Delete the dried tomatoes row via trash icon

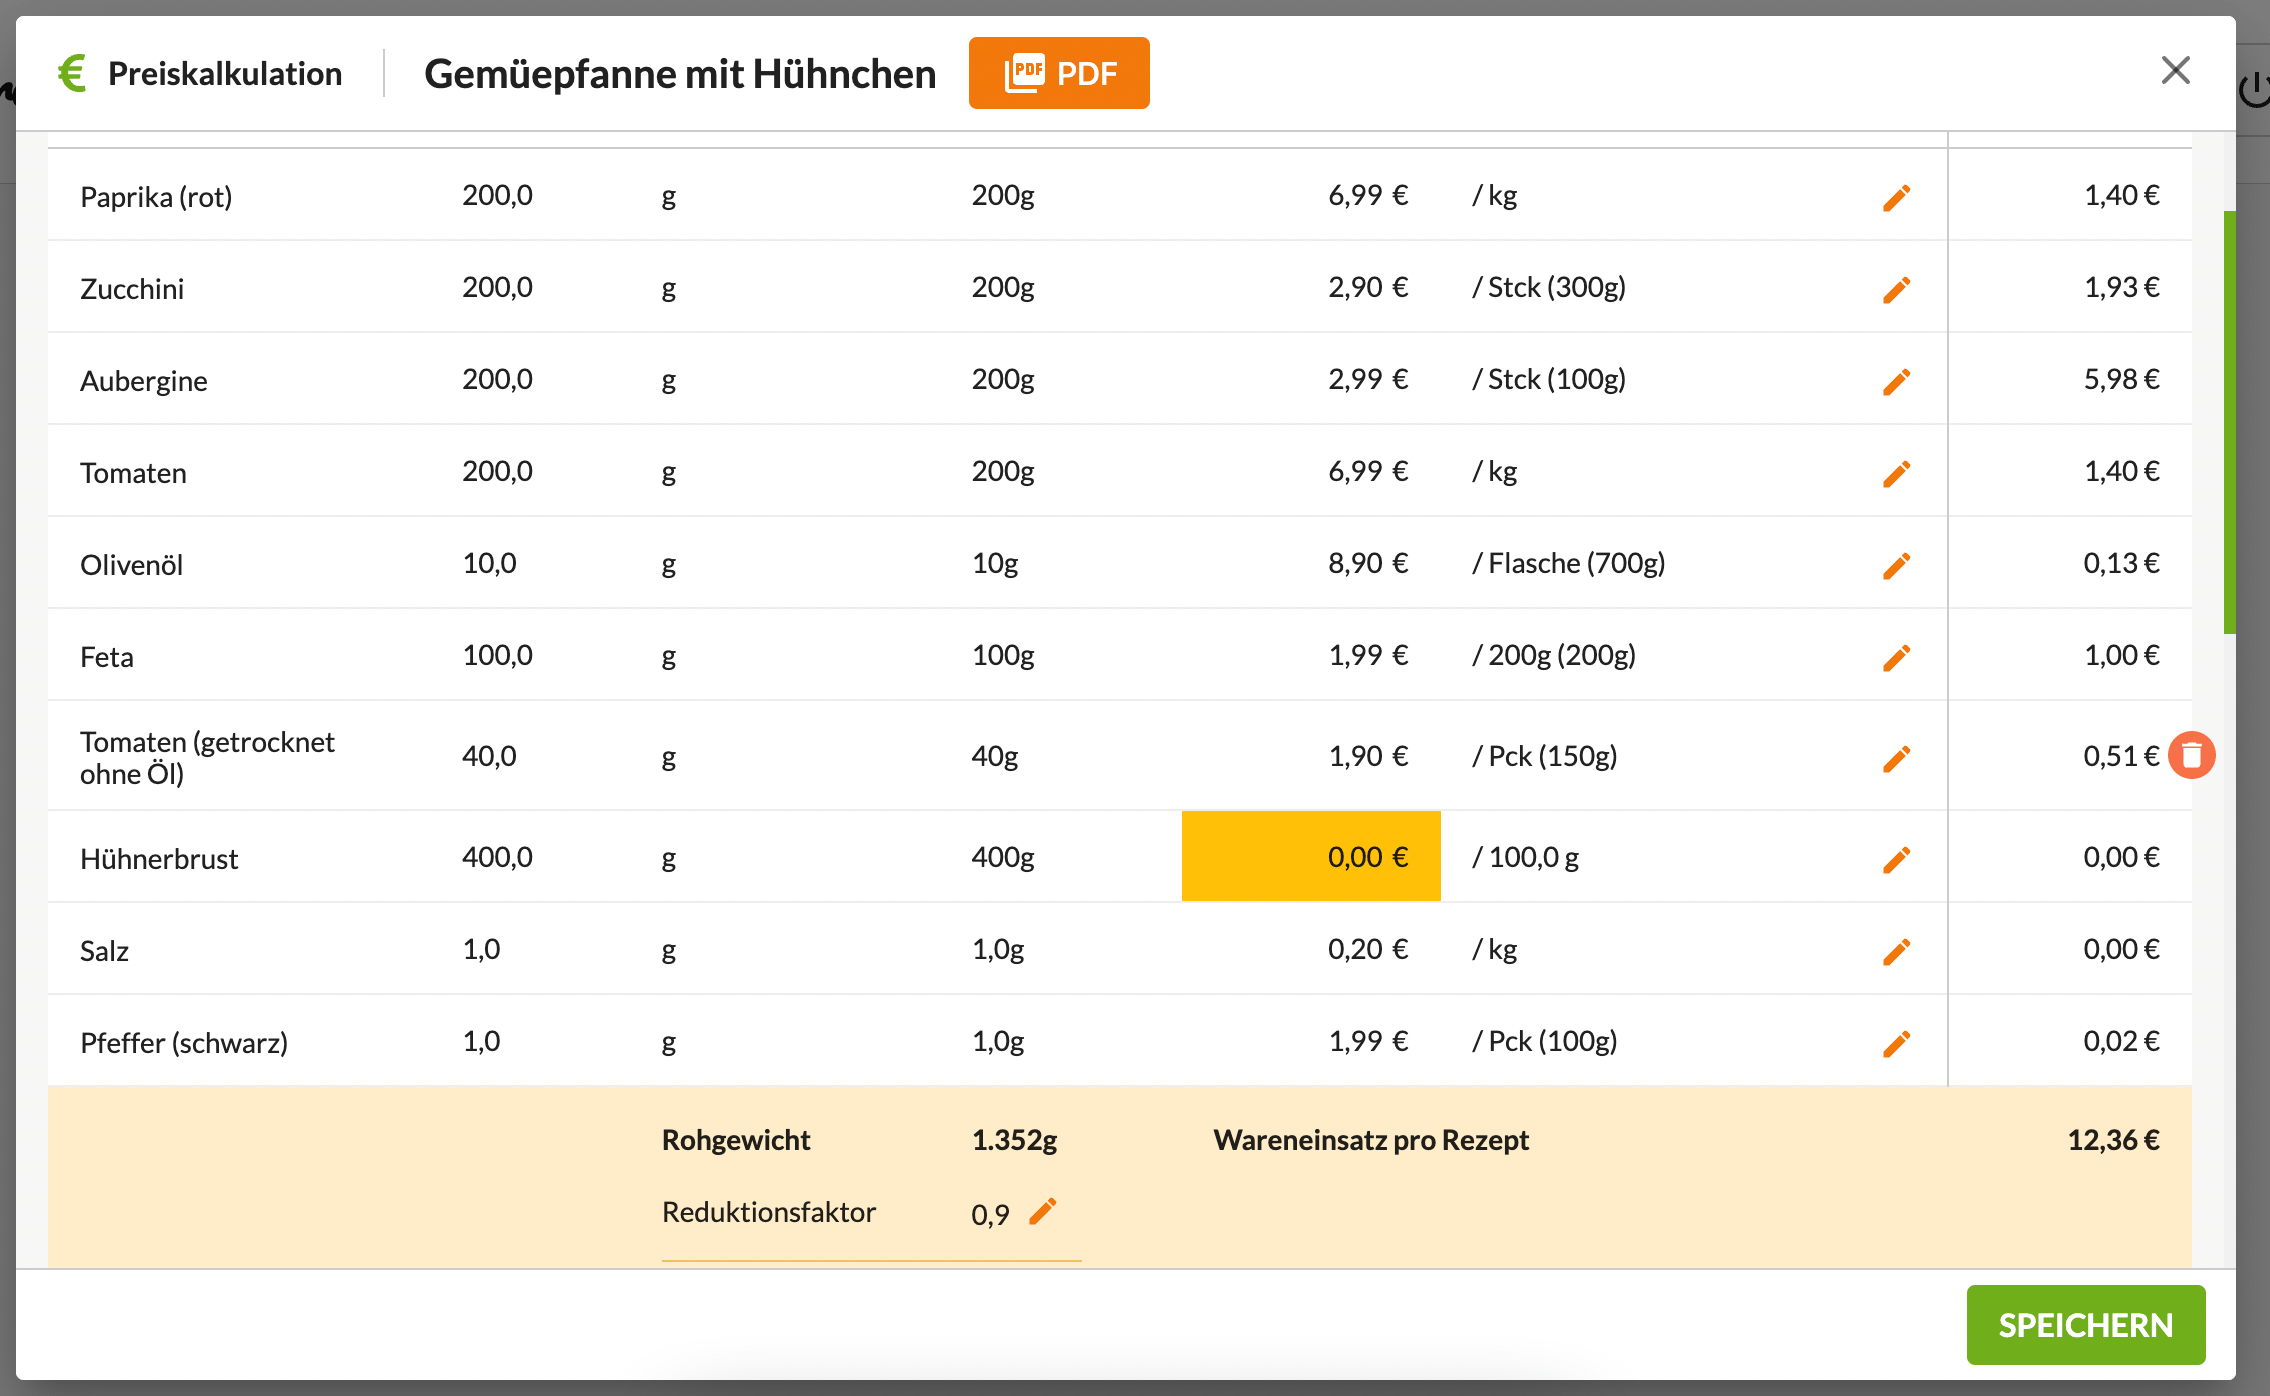point(2191,755)
